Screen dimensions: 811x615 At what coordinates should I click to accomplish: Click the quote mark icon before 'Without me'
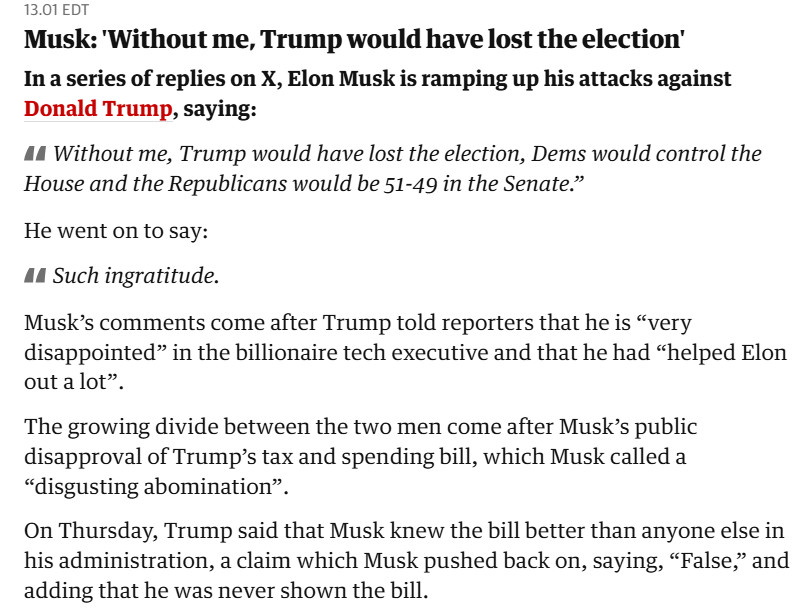35,155
